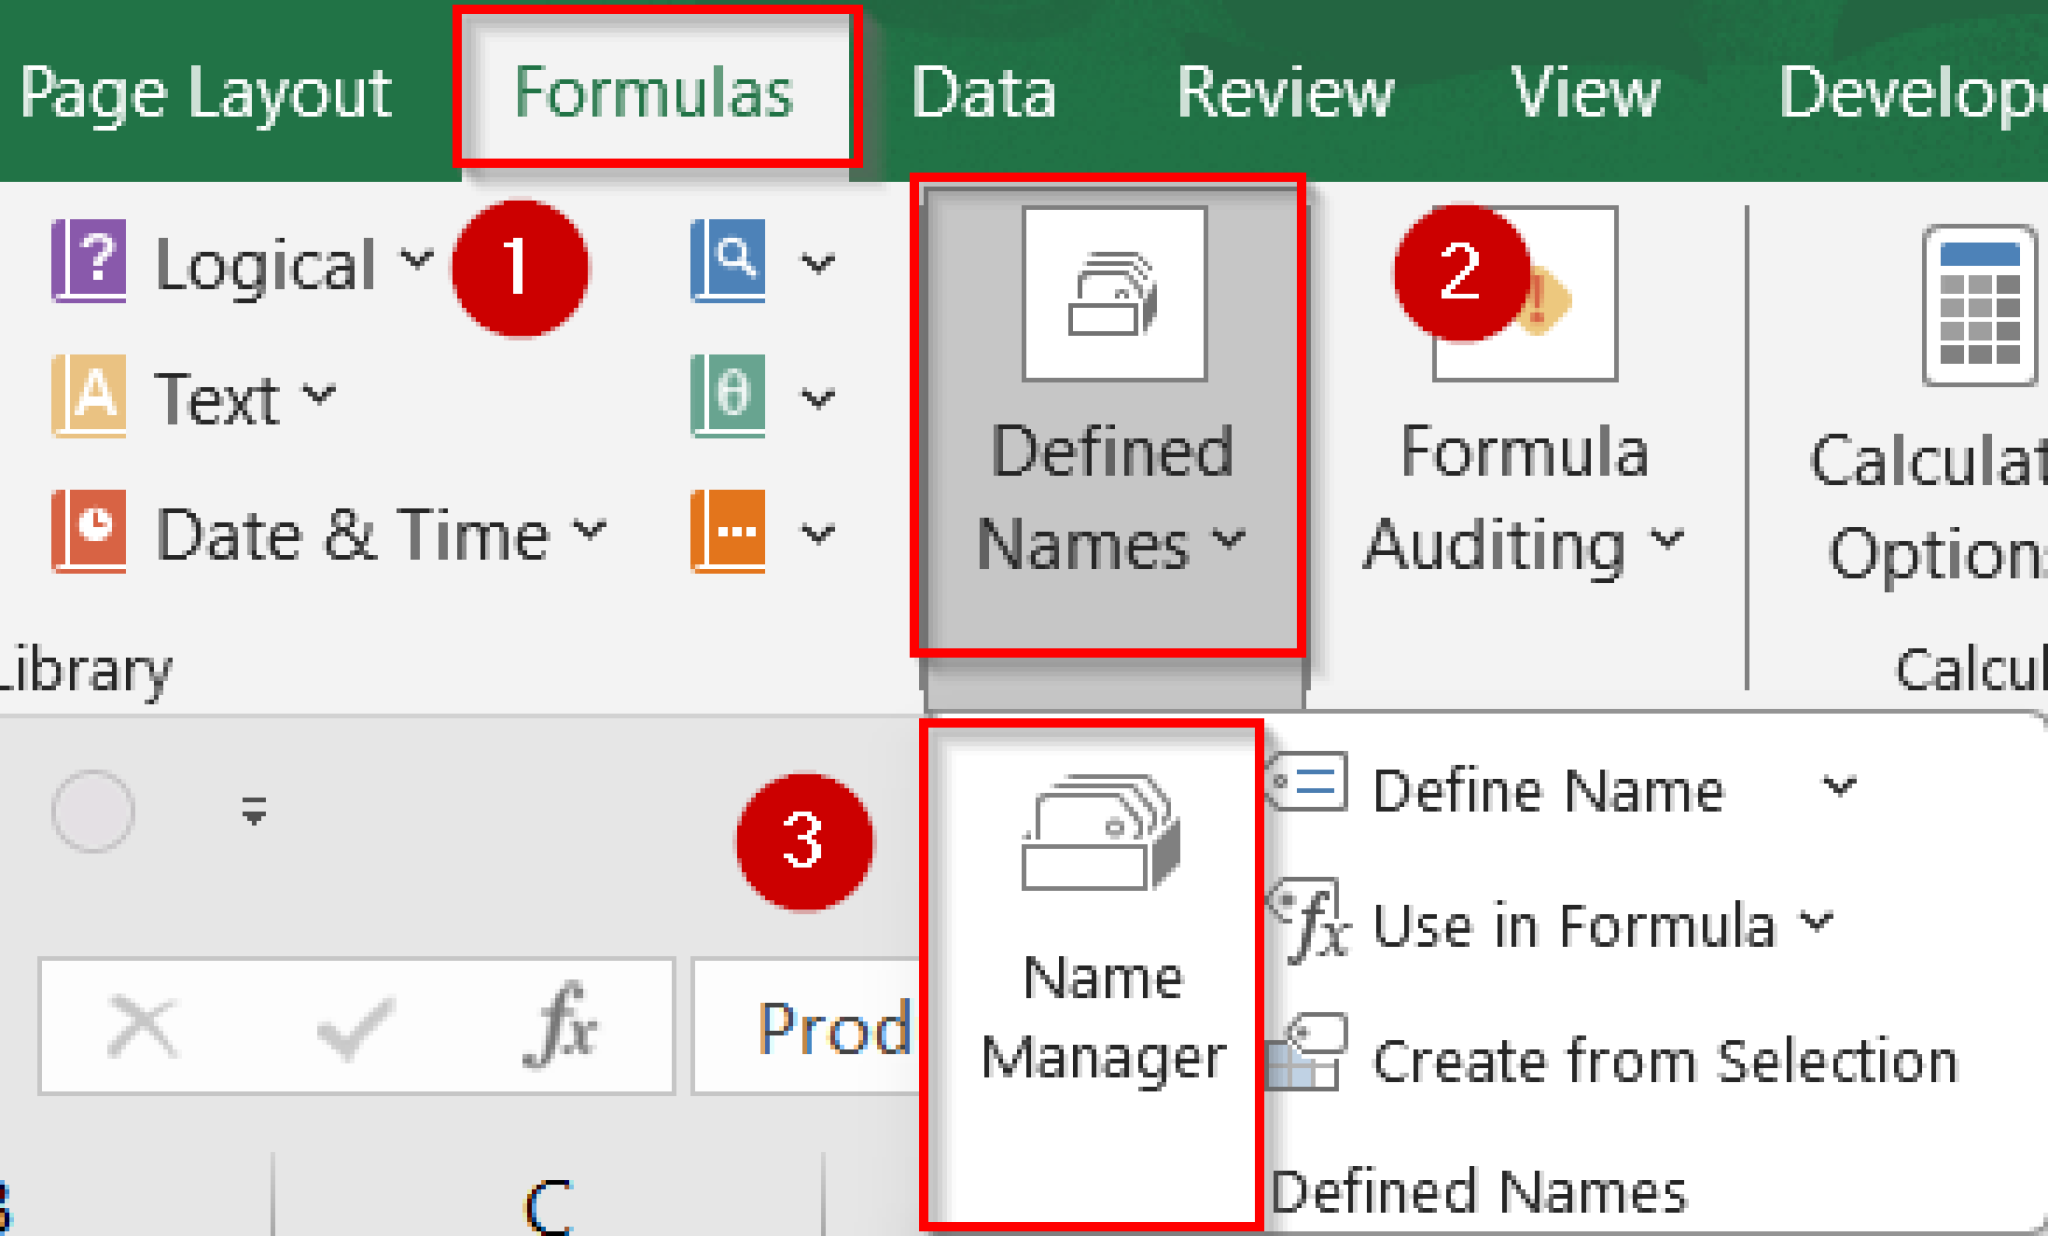Click the More Functions icon
This screenshot has width=2048, height=1236.
[x=729, y=533]
